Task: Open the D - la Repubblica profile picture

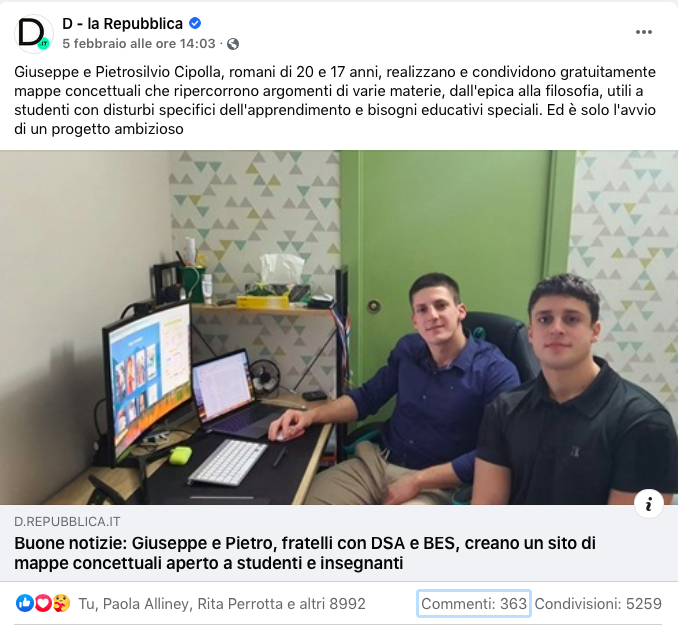Action: 34,33
